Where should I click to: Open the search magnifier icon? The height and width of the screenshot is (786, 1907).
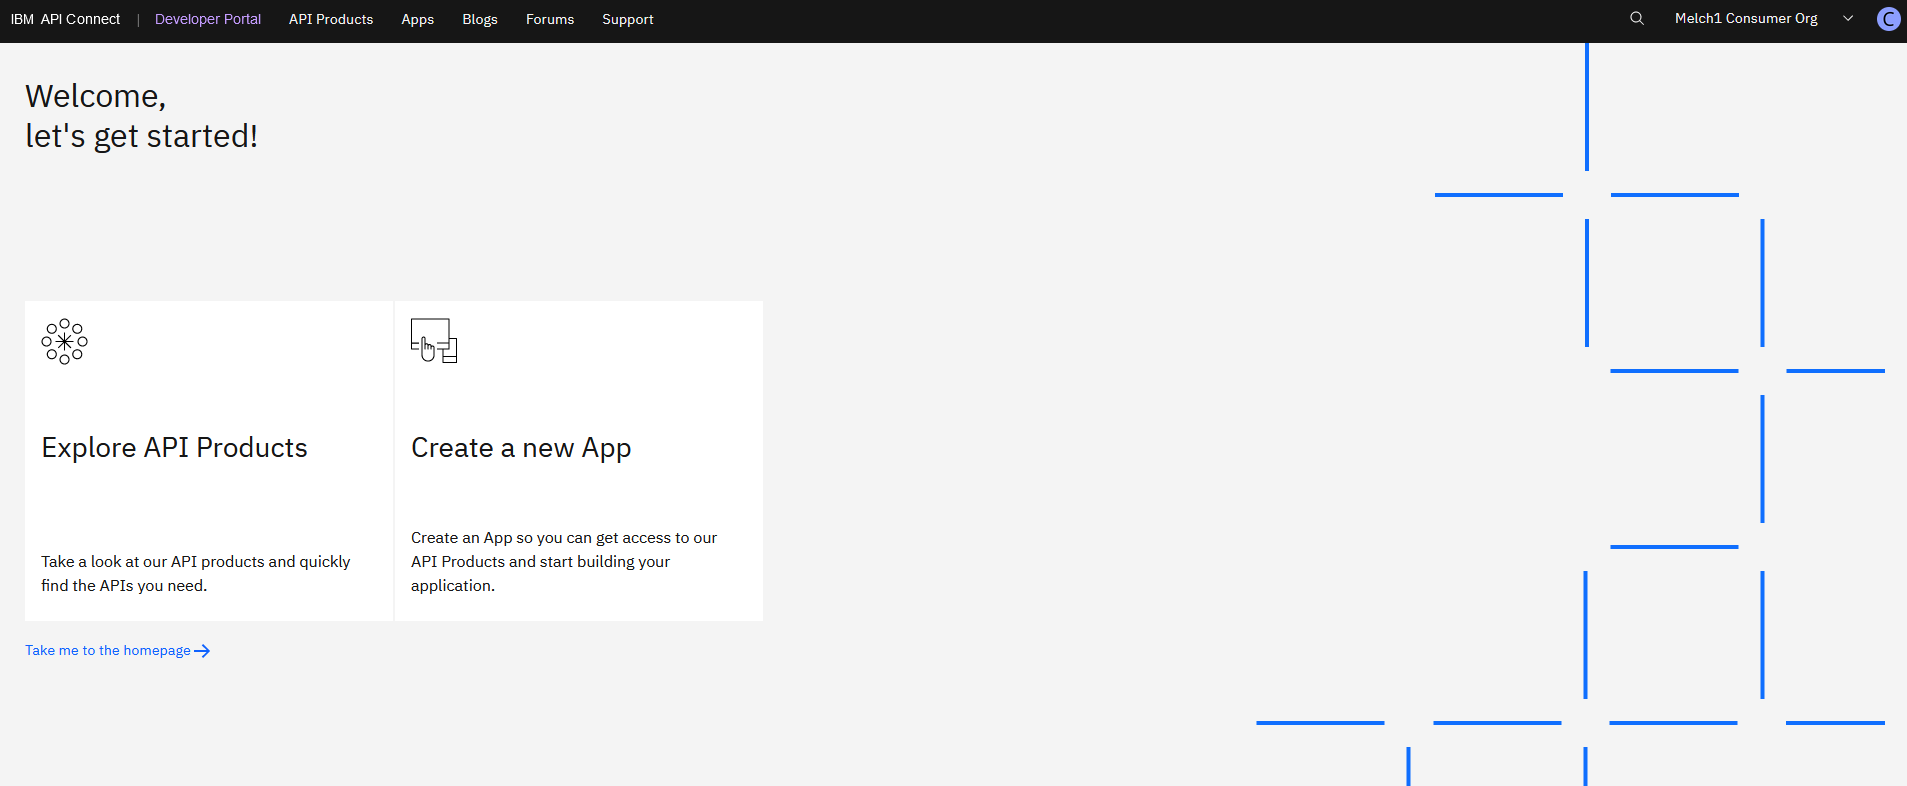1636,18
